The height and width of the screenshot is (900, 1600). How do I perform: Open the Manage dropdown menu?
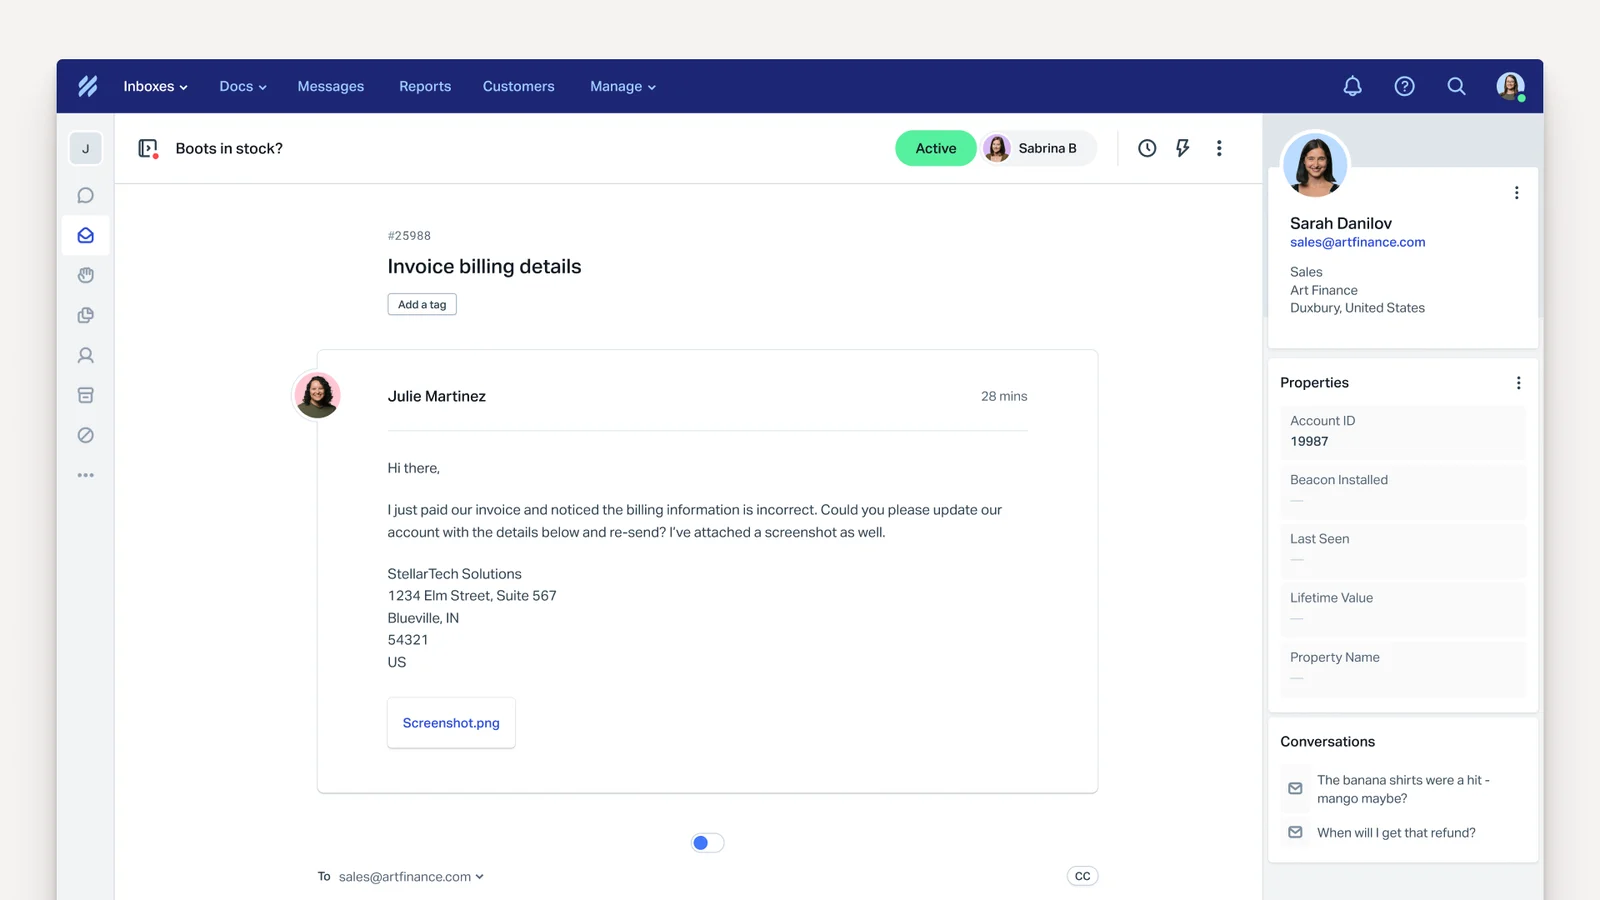[622, 86]
